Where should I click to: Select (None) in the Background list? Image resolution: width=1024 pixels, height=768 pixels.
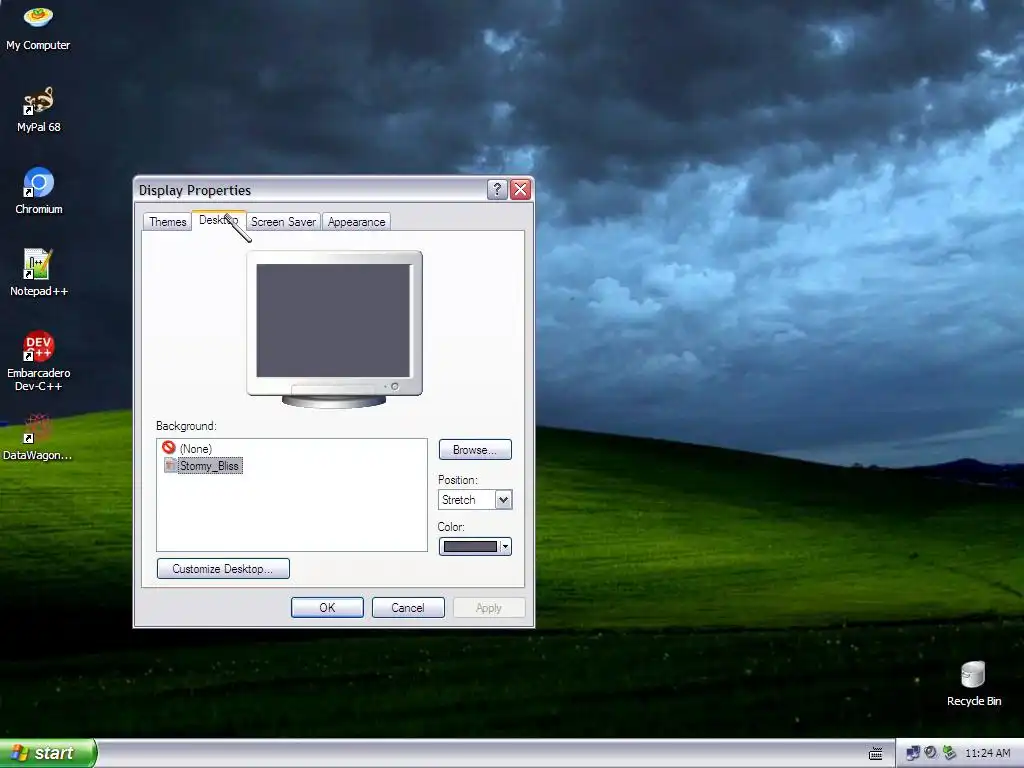[187, 448]
